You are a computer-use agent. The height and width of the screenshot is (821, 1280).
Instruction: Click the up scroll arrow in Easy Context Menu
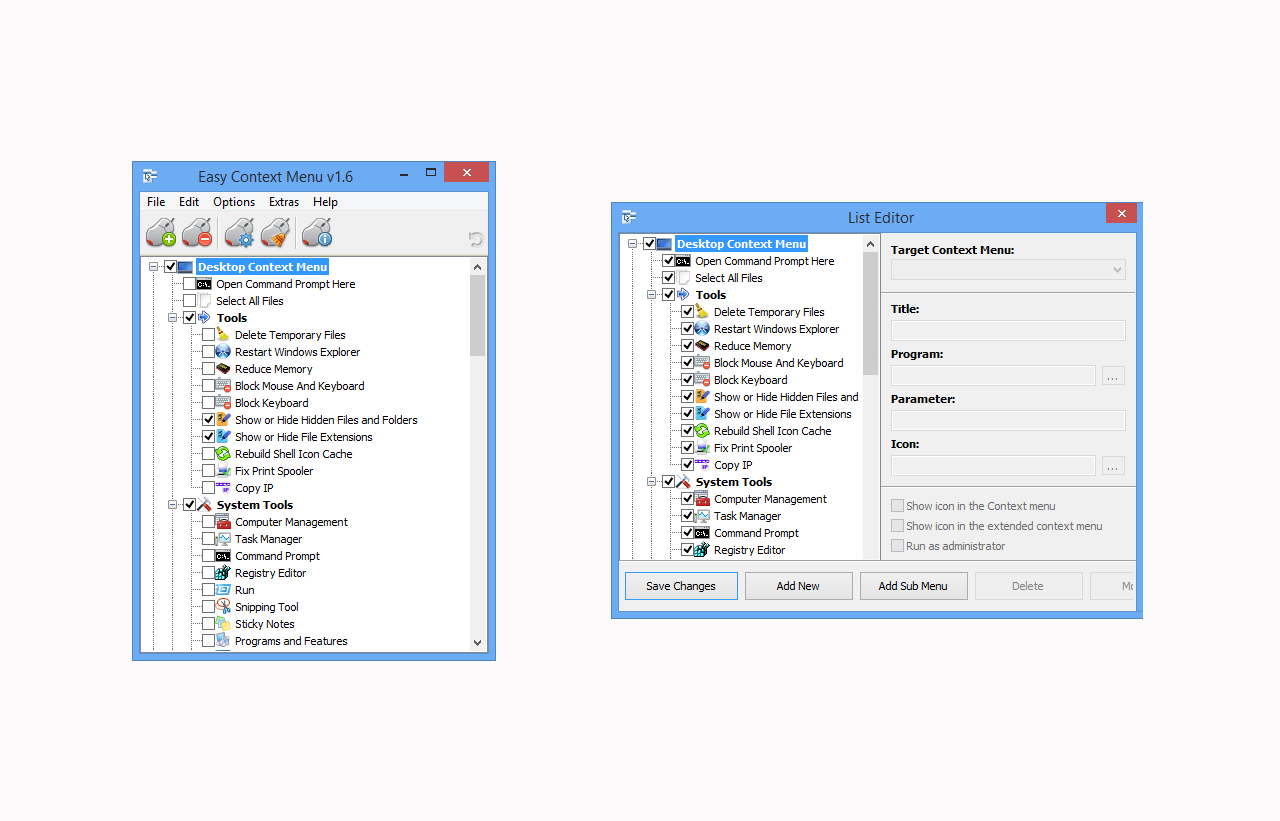[477, 267]
